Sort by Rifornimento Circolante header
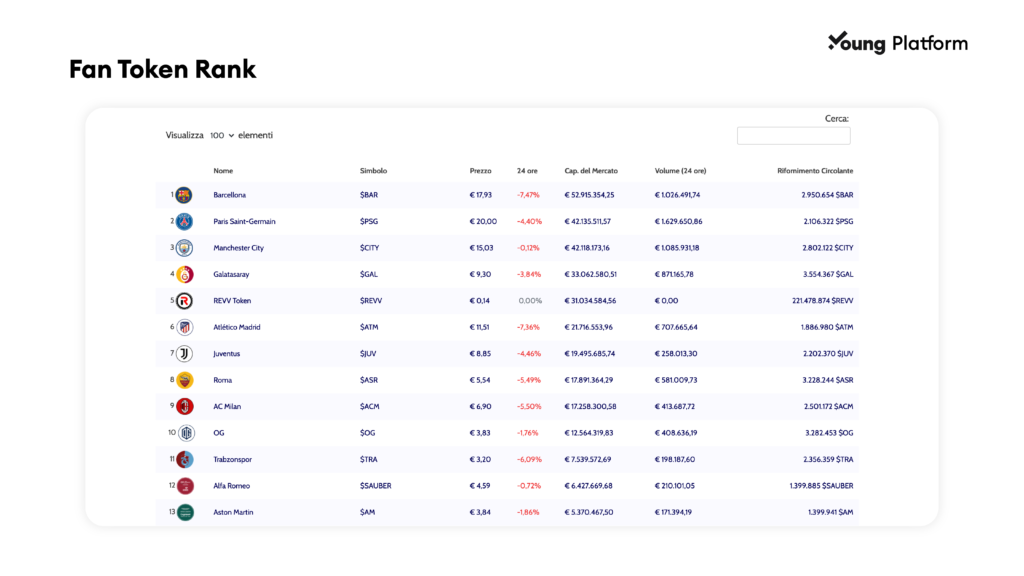Screen dimensions: 1024x576 pyautogui.click(x=815, y=171)
